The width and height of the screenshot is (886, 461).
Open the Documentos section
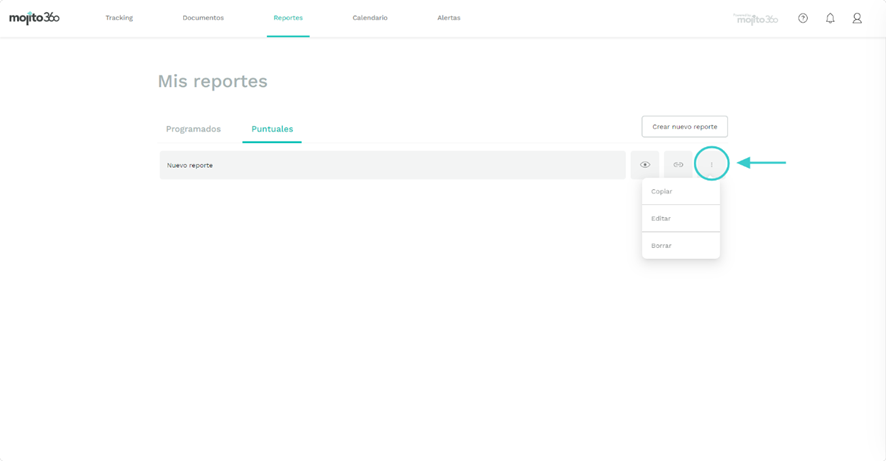coord(203,18)
